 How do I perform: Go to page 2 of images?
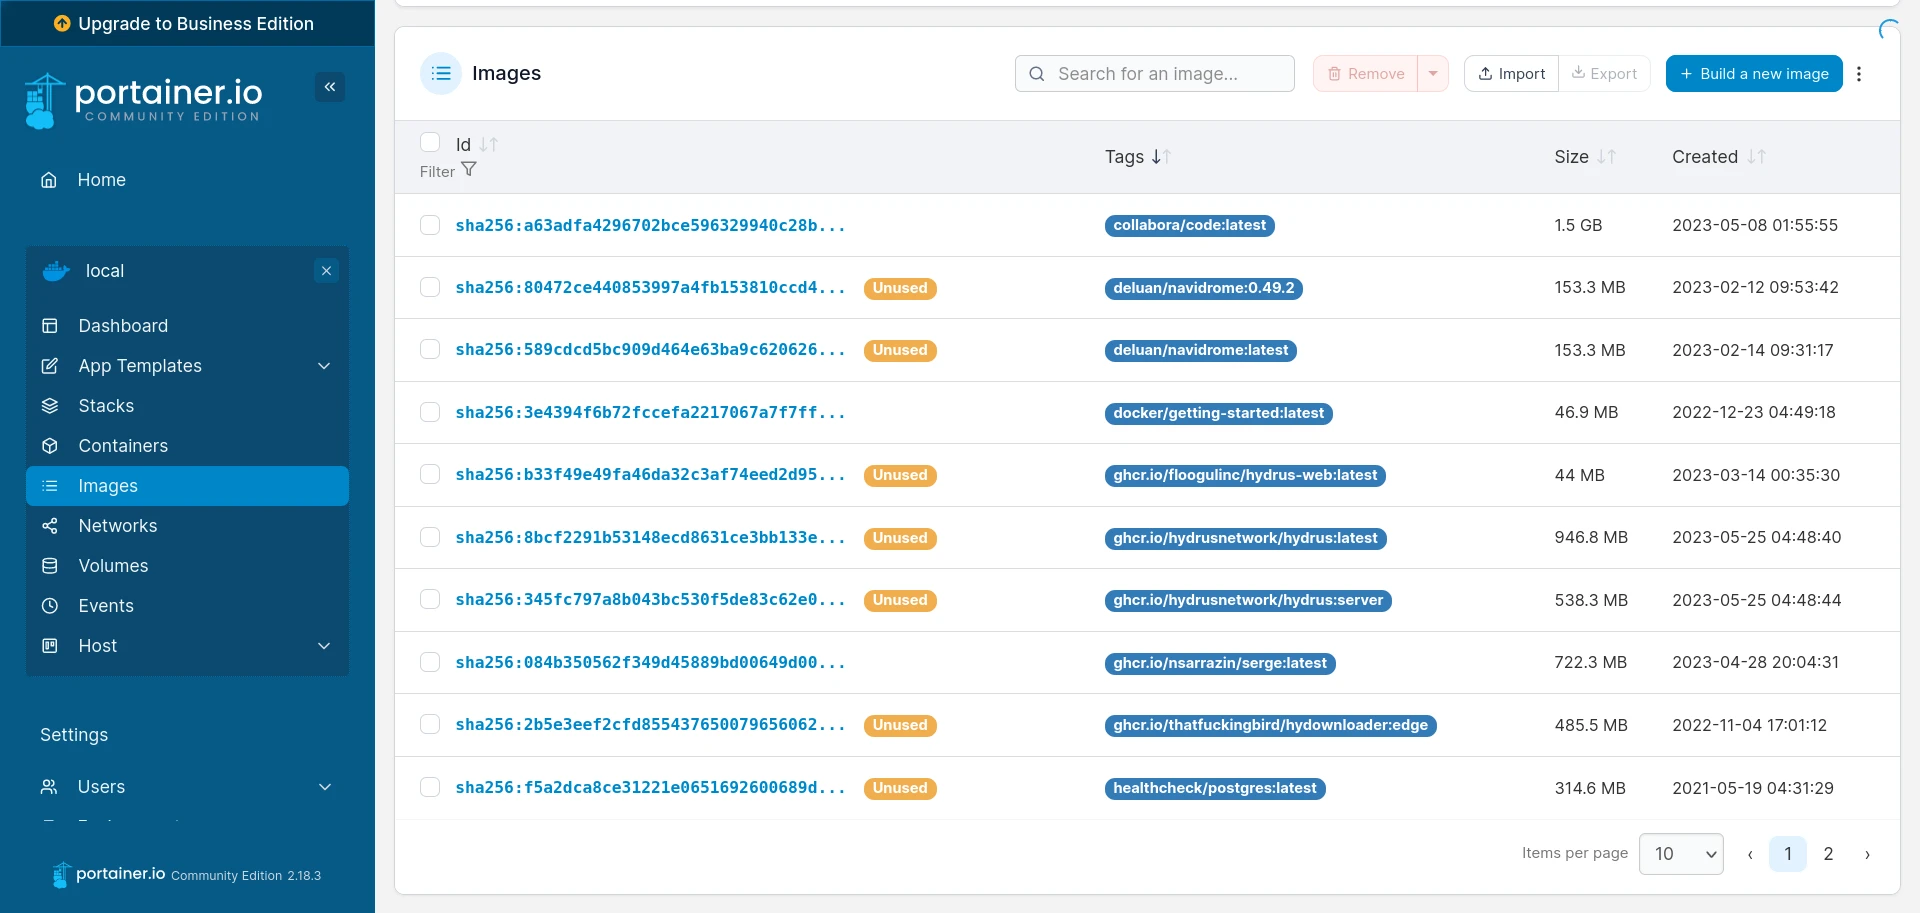(1828, 854)
